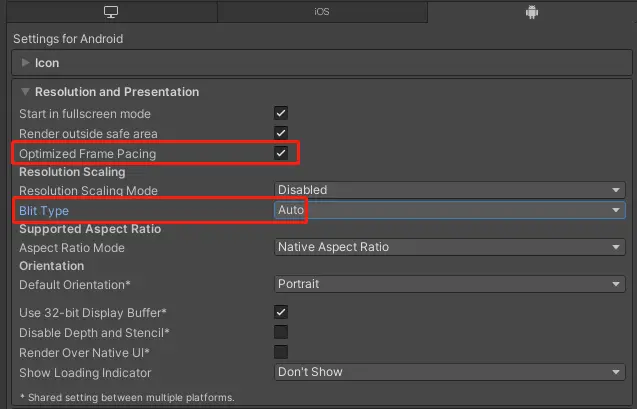Screen dimensions: 637x409
Task: Disable Optimized Frame Pacing checkbox
Action: pos(281,153)
